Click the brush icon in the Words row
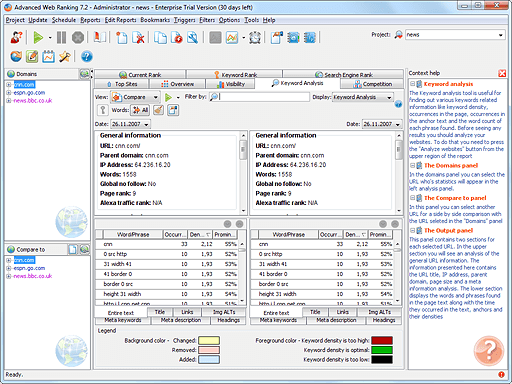The image size is (512, 384). coord(159,110)
